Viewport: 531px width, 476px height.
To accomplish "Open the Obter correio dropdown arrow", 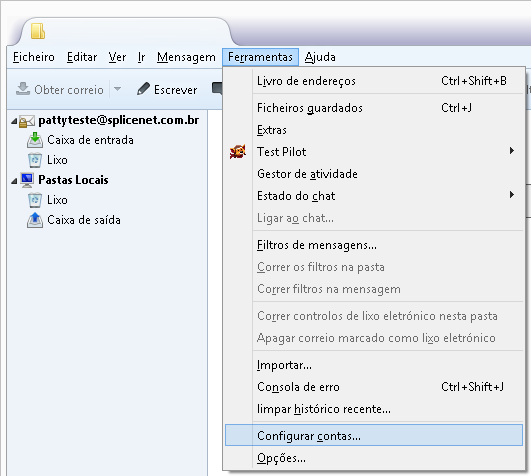I will (x=118, y=89).
